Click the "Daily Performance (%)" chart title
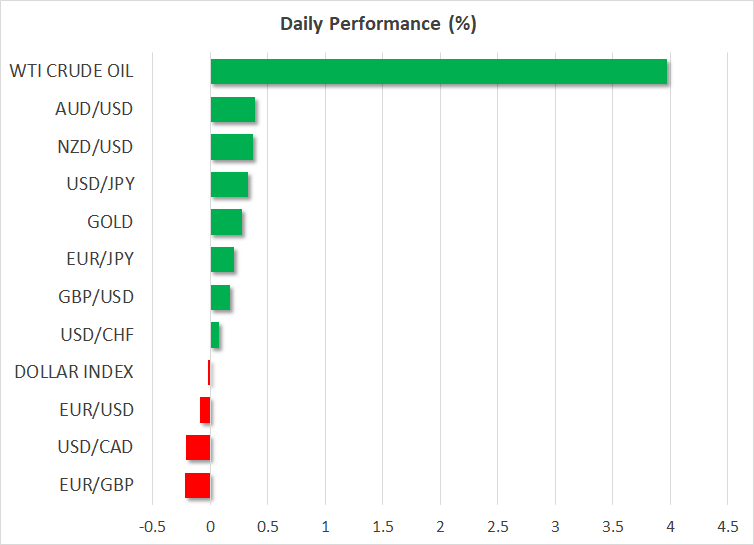The width and height of the screenshot is (754, 545). 376,25
